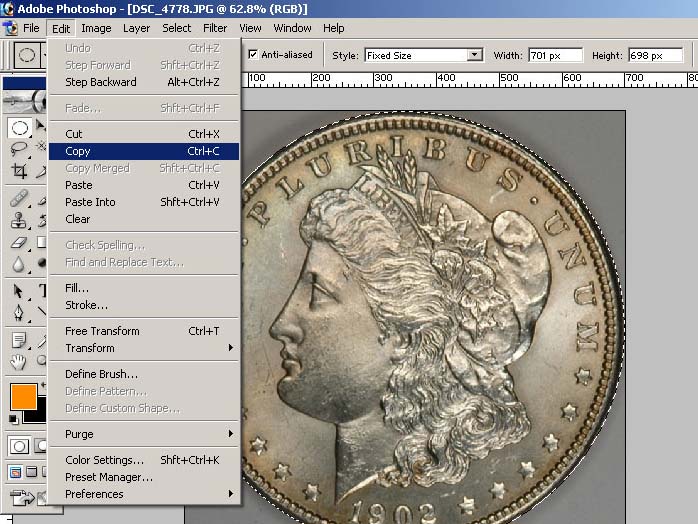Select the Eraser tool
The height and width of the screenshot is (524, 698).
click(x=19, y=242)
